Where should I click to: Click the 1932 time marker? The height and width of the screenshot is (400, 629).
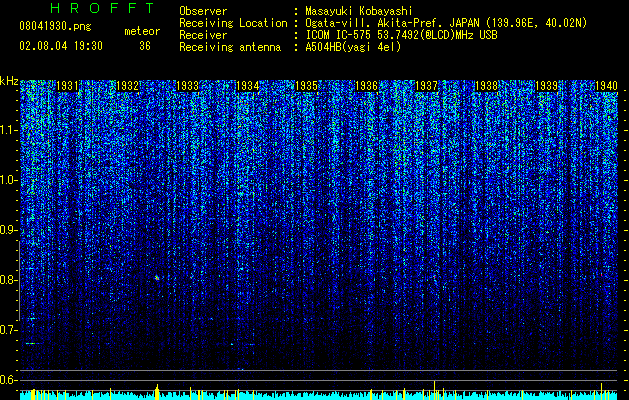[127, 86]
